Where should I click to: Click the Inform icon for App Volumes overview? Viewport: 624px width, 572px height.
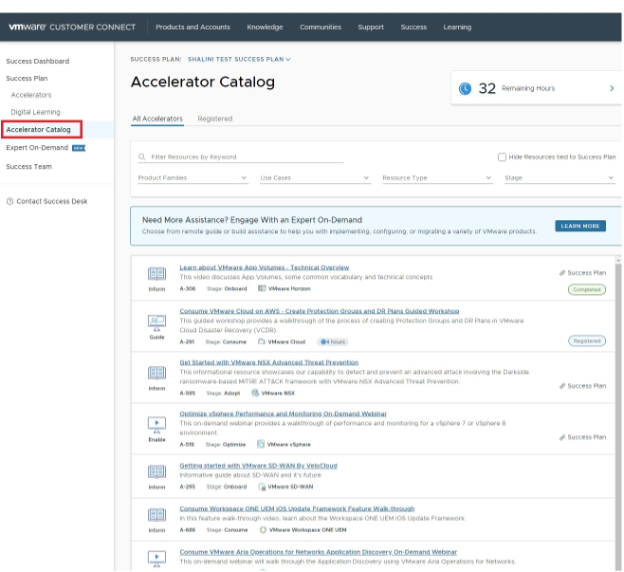coord(157,273)
